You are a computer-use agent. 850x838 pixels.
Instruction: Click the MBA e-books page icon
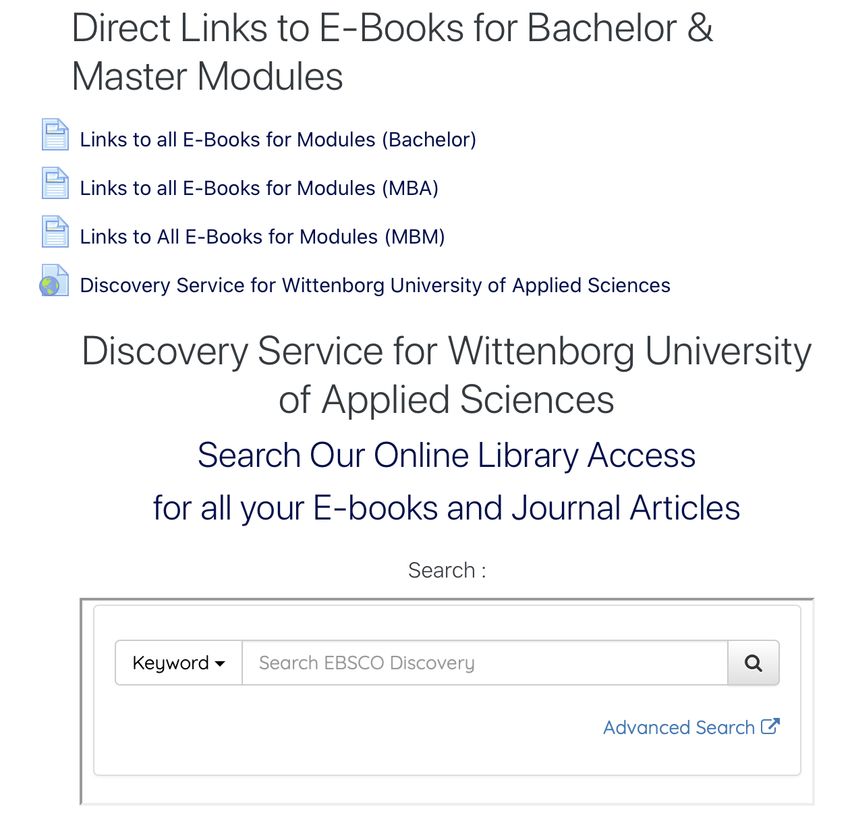click(x=55, y=183)
